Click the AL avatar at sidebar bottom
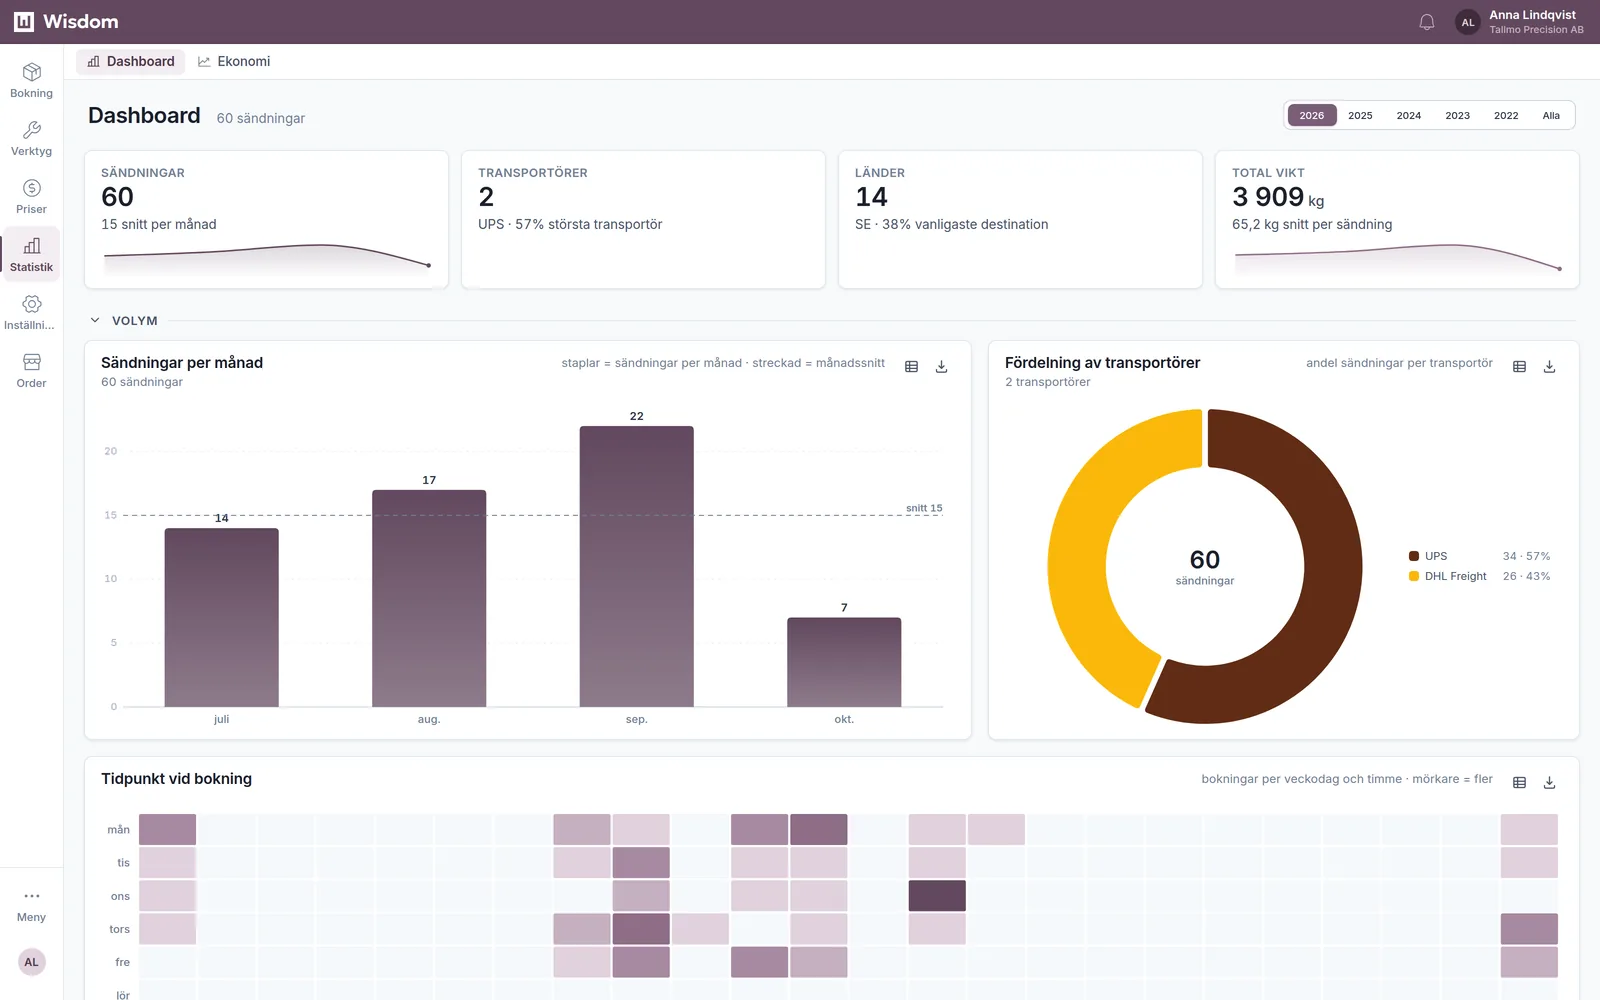 click(31, 962)
